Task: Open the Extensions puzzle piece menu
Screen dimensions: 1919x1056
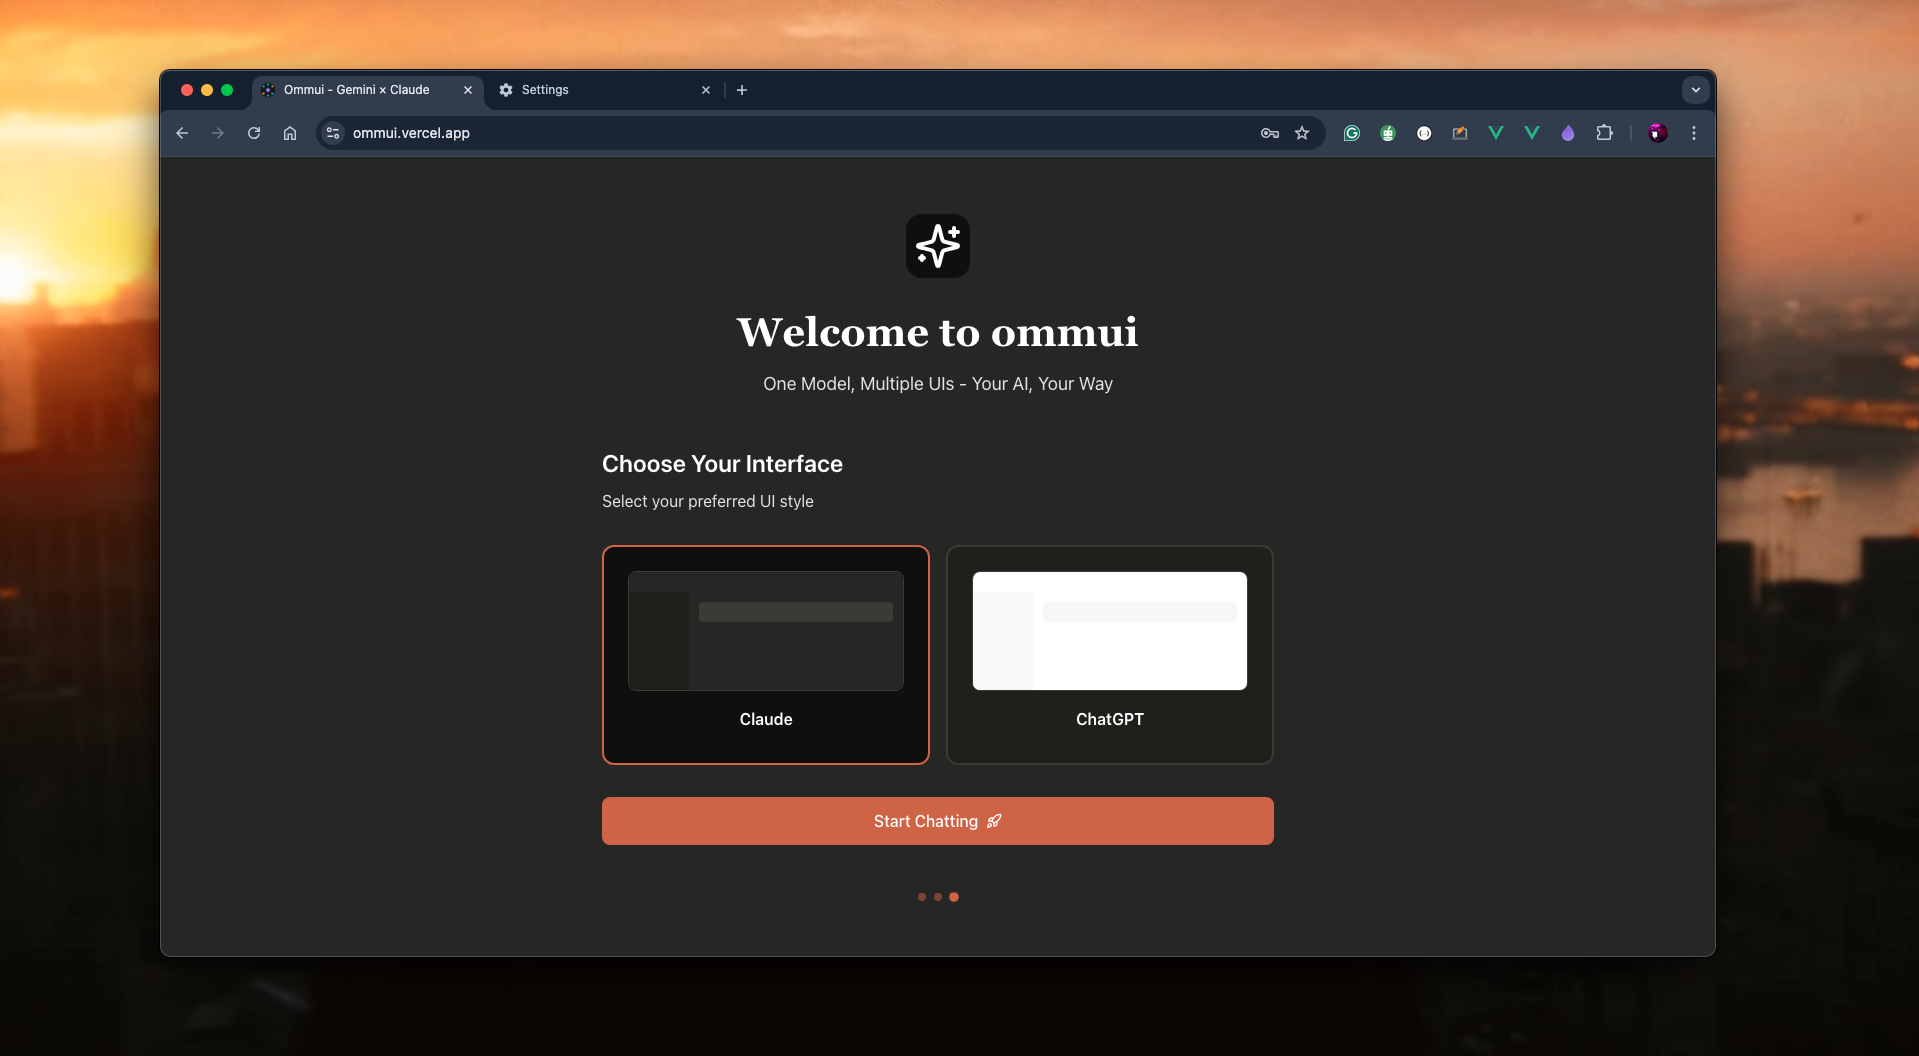Action: click(1604, 133)
